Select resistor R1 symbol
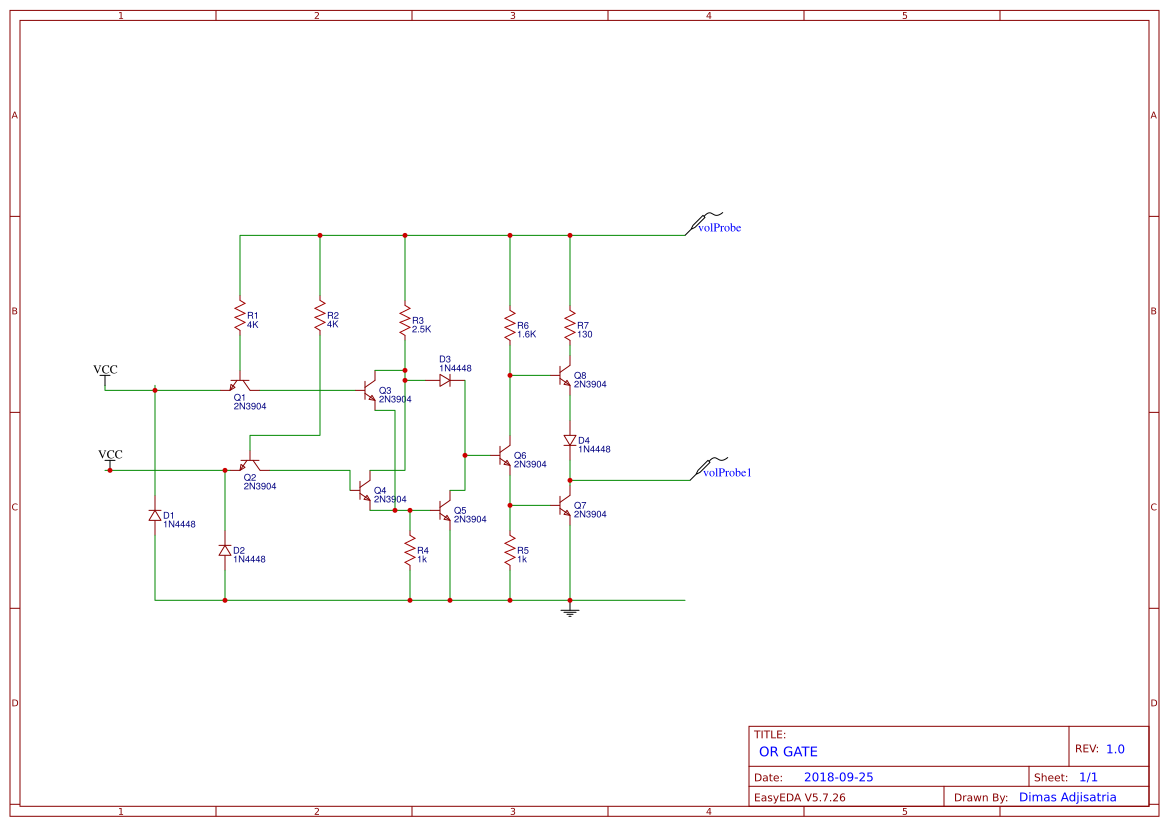The width and height of the screenshot is (1169, 827). click(x=240, y=315)
